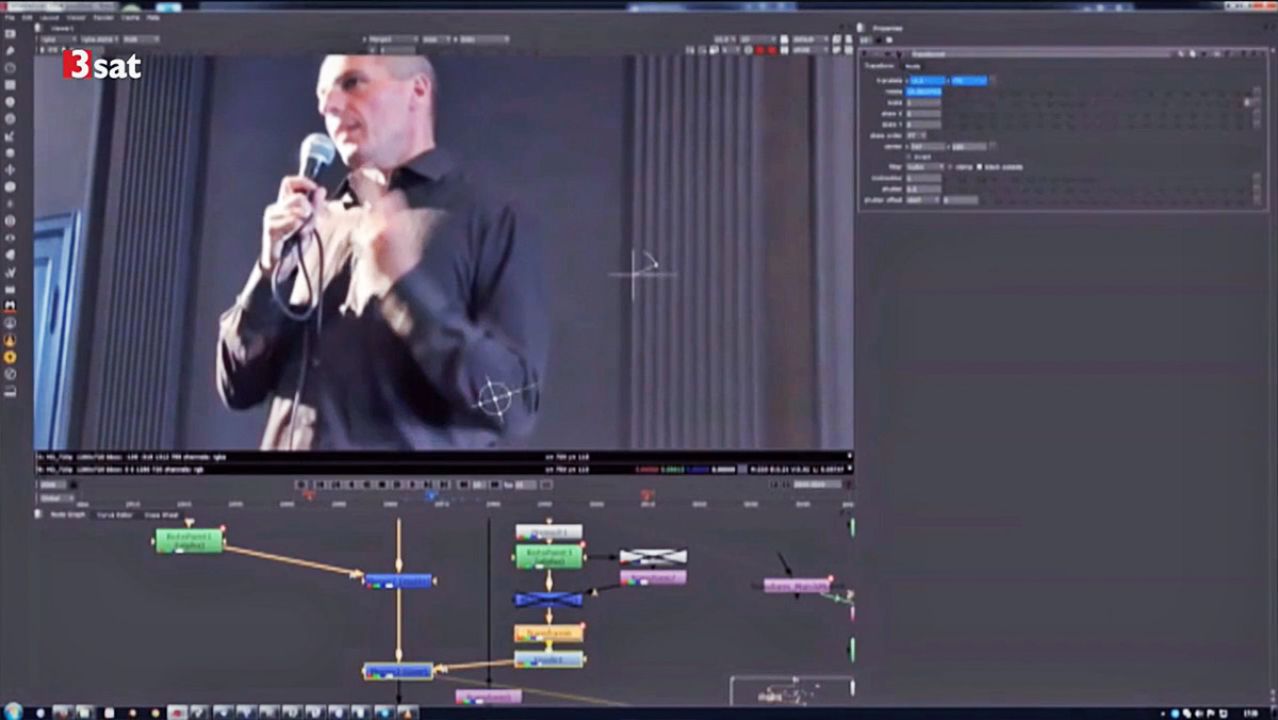Toggle the invert checkbox
The height and width of the screenshot is (720, 1278).
[909, 157]
